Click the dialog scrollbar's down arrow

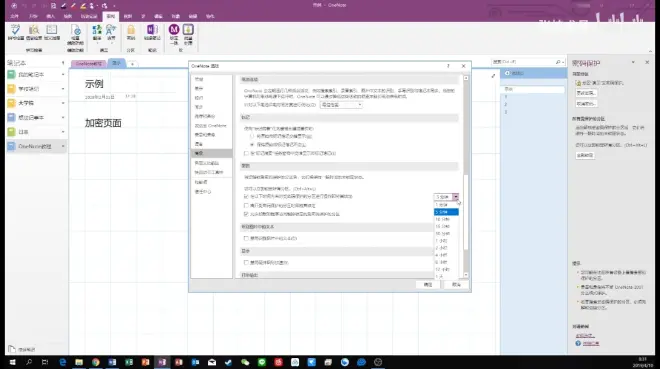click(x=466, y=275)
